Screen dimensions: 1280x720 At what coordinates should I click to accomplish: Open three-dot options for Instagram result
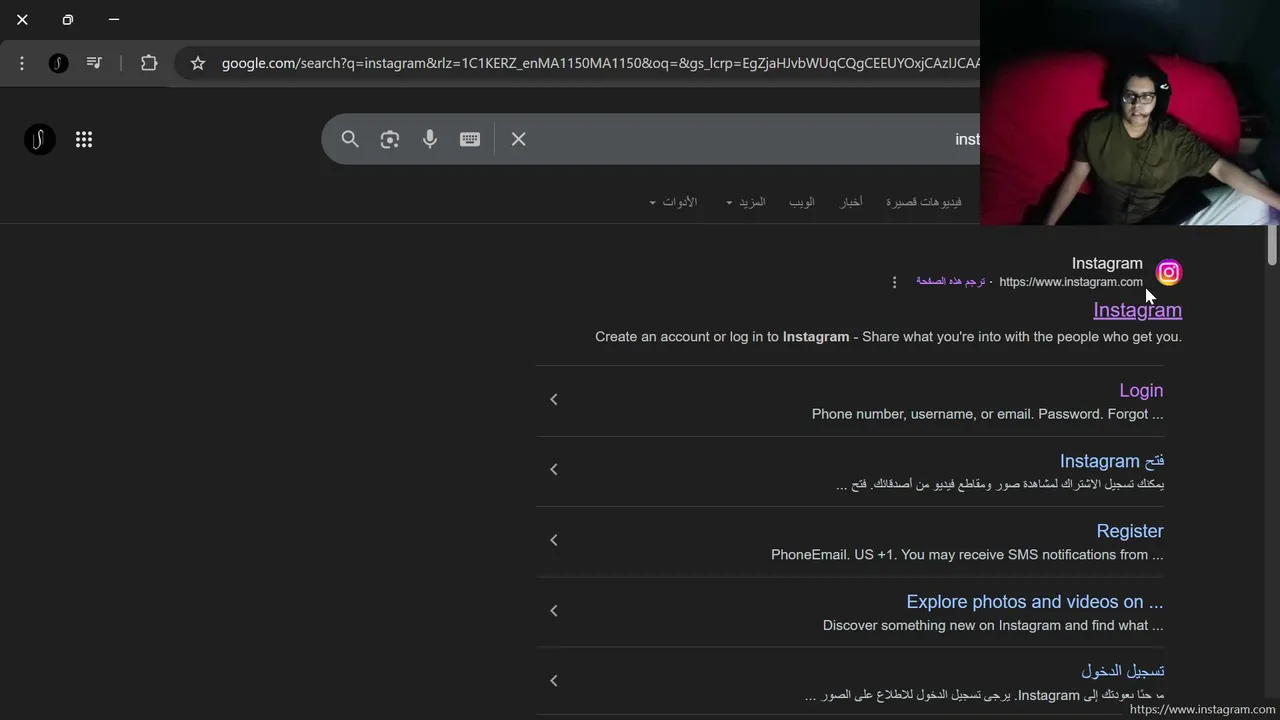pos(894,282)
